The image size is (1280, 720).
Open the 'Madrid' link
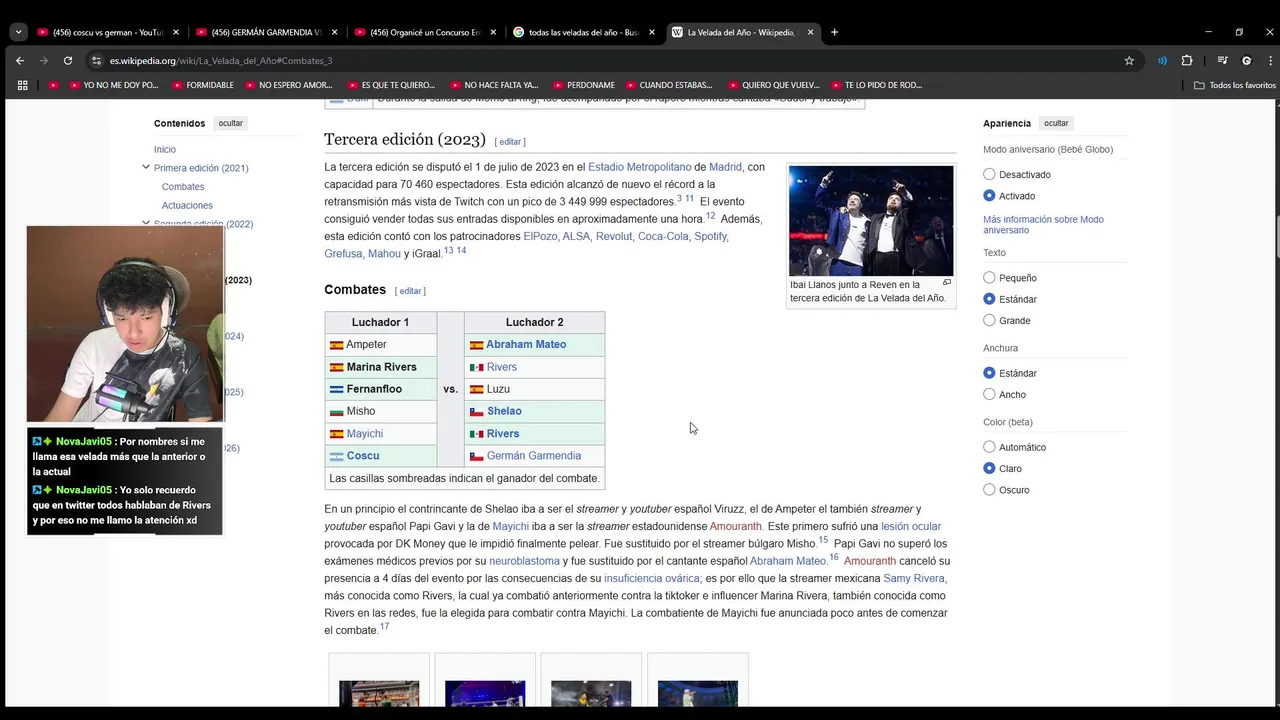coord(726,167)
